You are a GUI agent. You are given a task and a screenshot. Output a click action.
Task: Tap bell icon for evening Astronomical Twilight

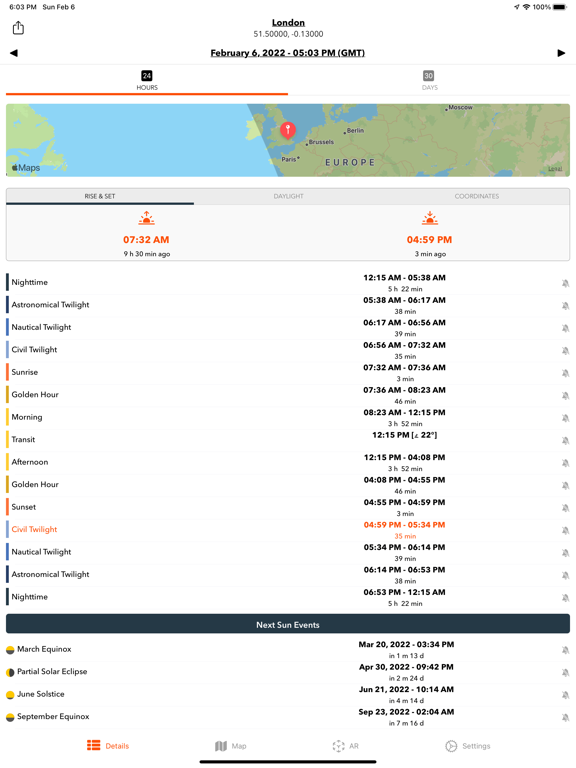[565, 576]
